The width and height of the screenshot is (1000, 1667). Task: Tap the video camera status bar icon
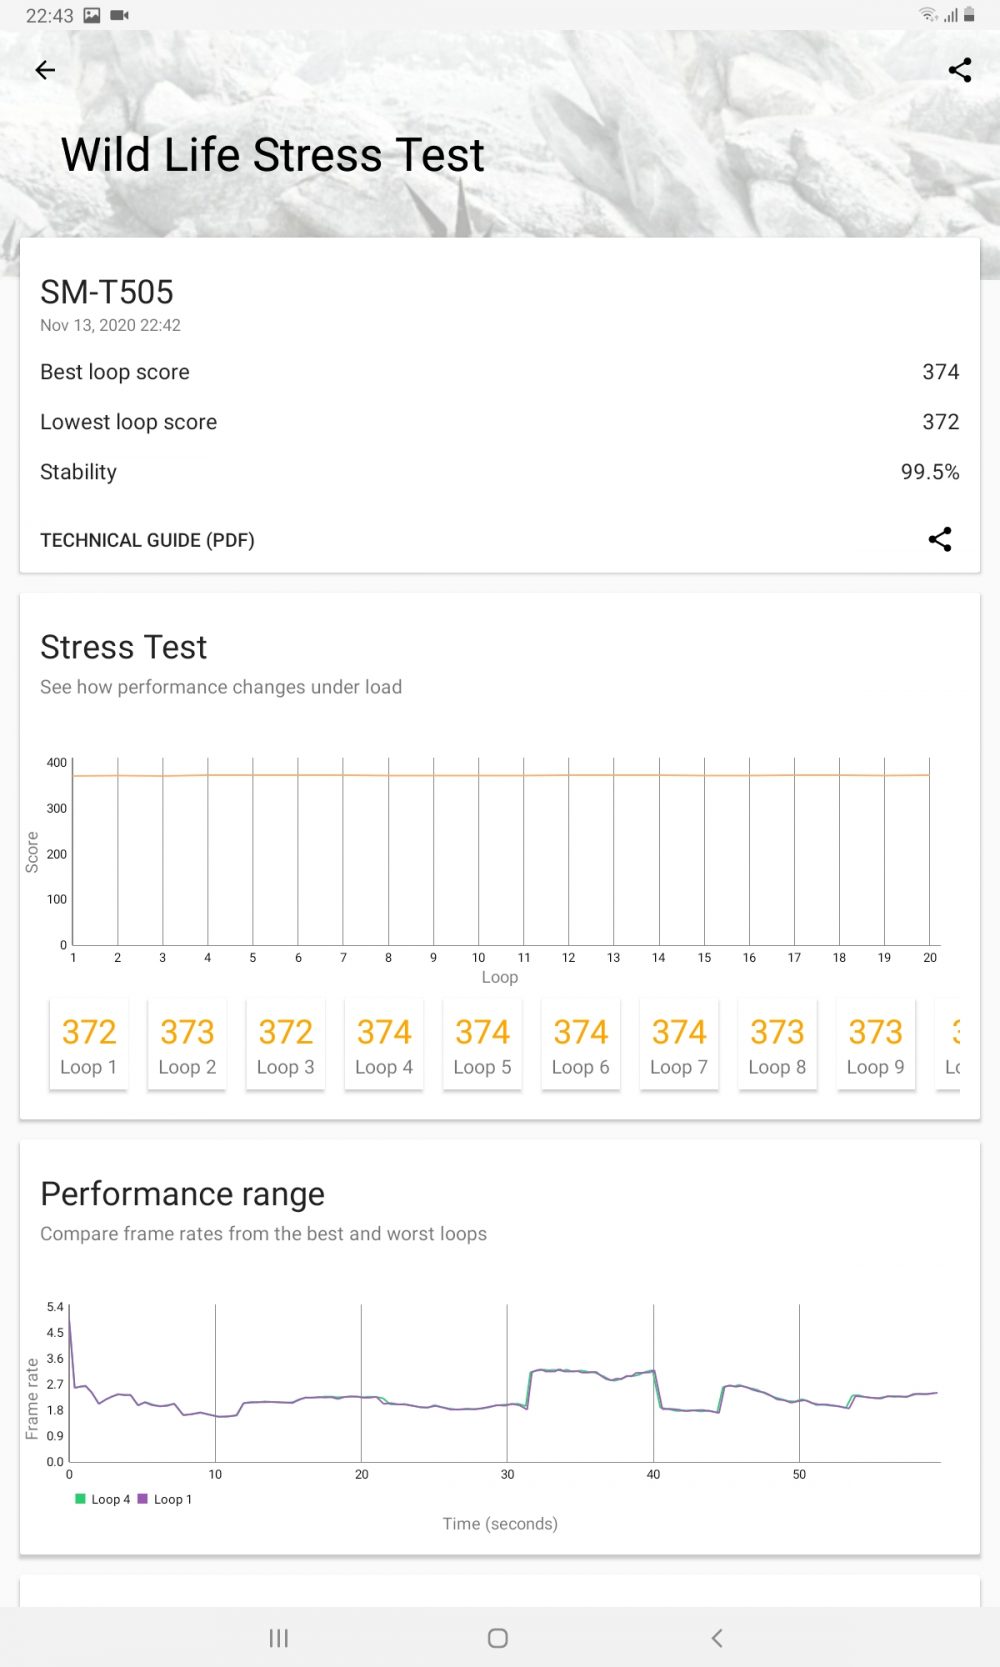coord(120,15)
